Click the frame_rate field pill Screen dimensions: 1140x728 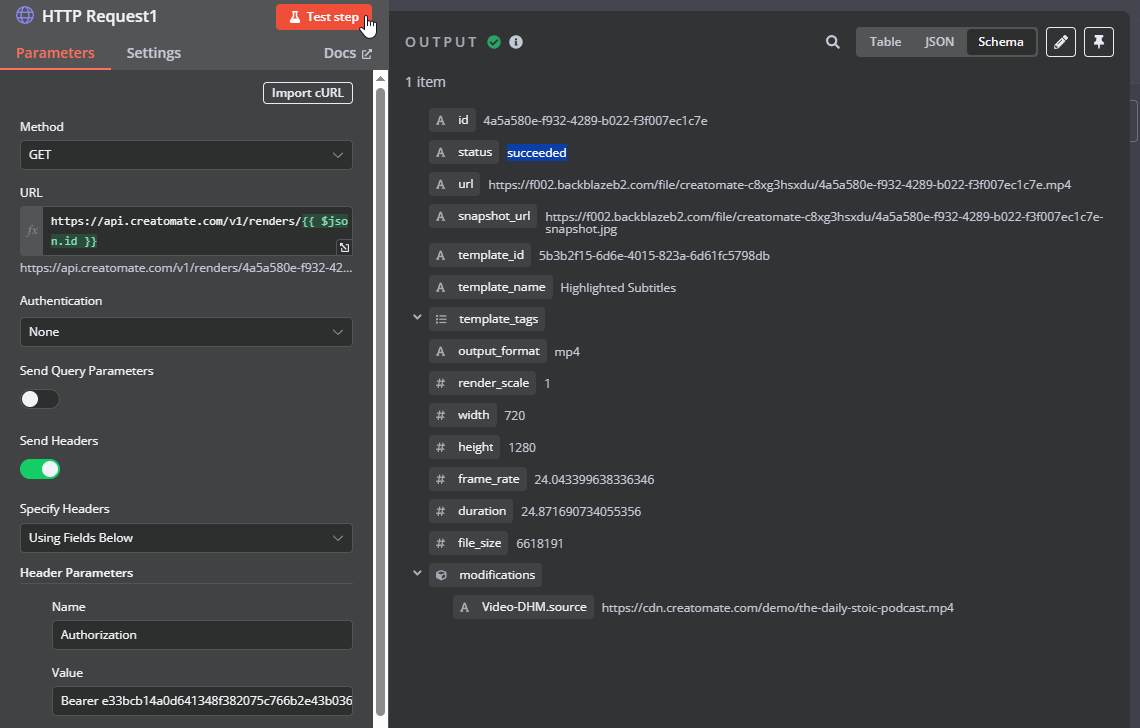pos(478,479)
